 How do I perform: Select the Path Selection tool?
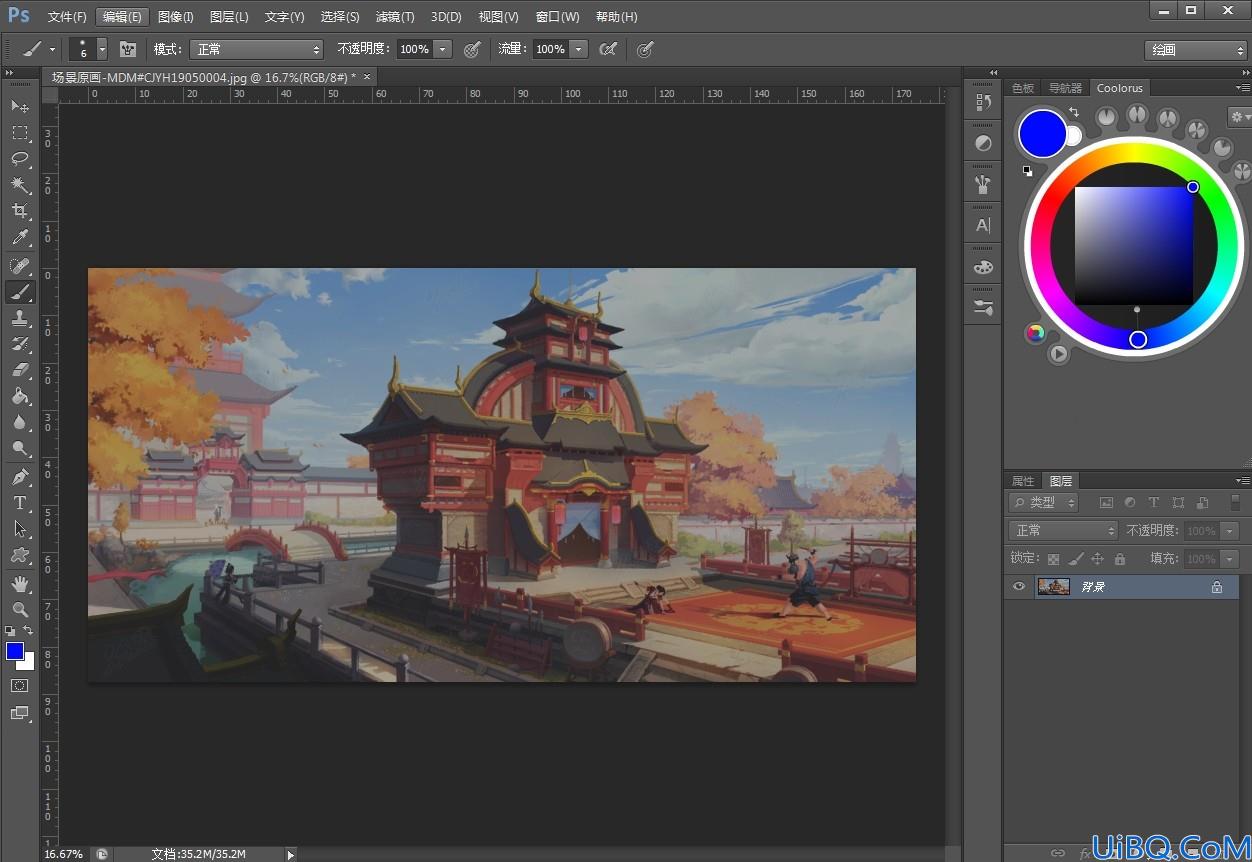click(20, 529)
